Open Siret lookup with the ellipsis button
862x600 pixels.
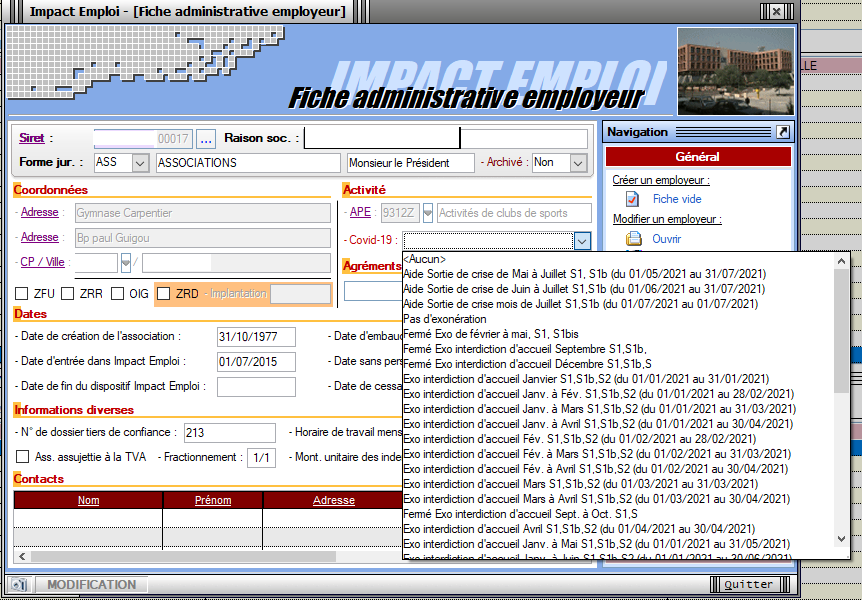pos(206,139)
